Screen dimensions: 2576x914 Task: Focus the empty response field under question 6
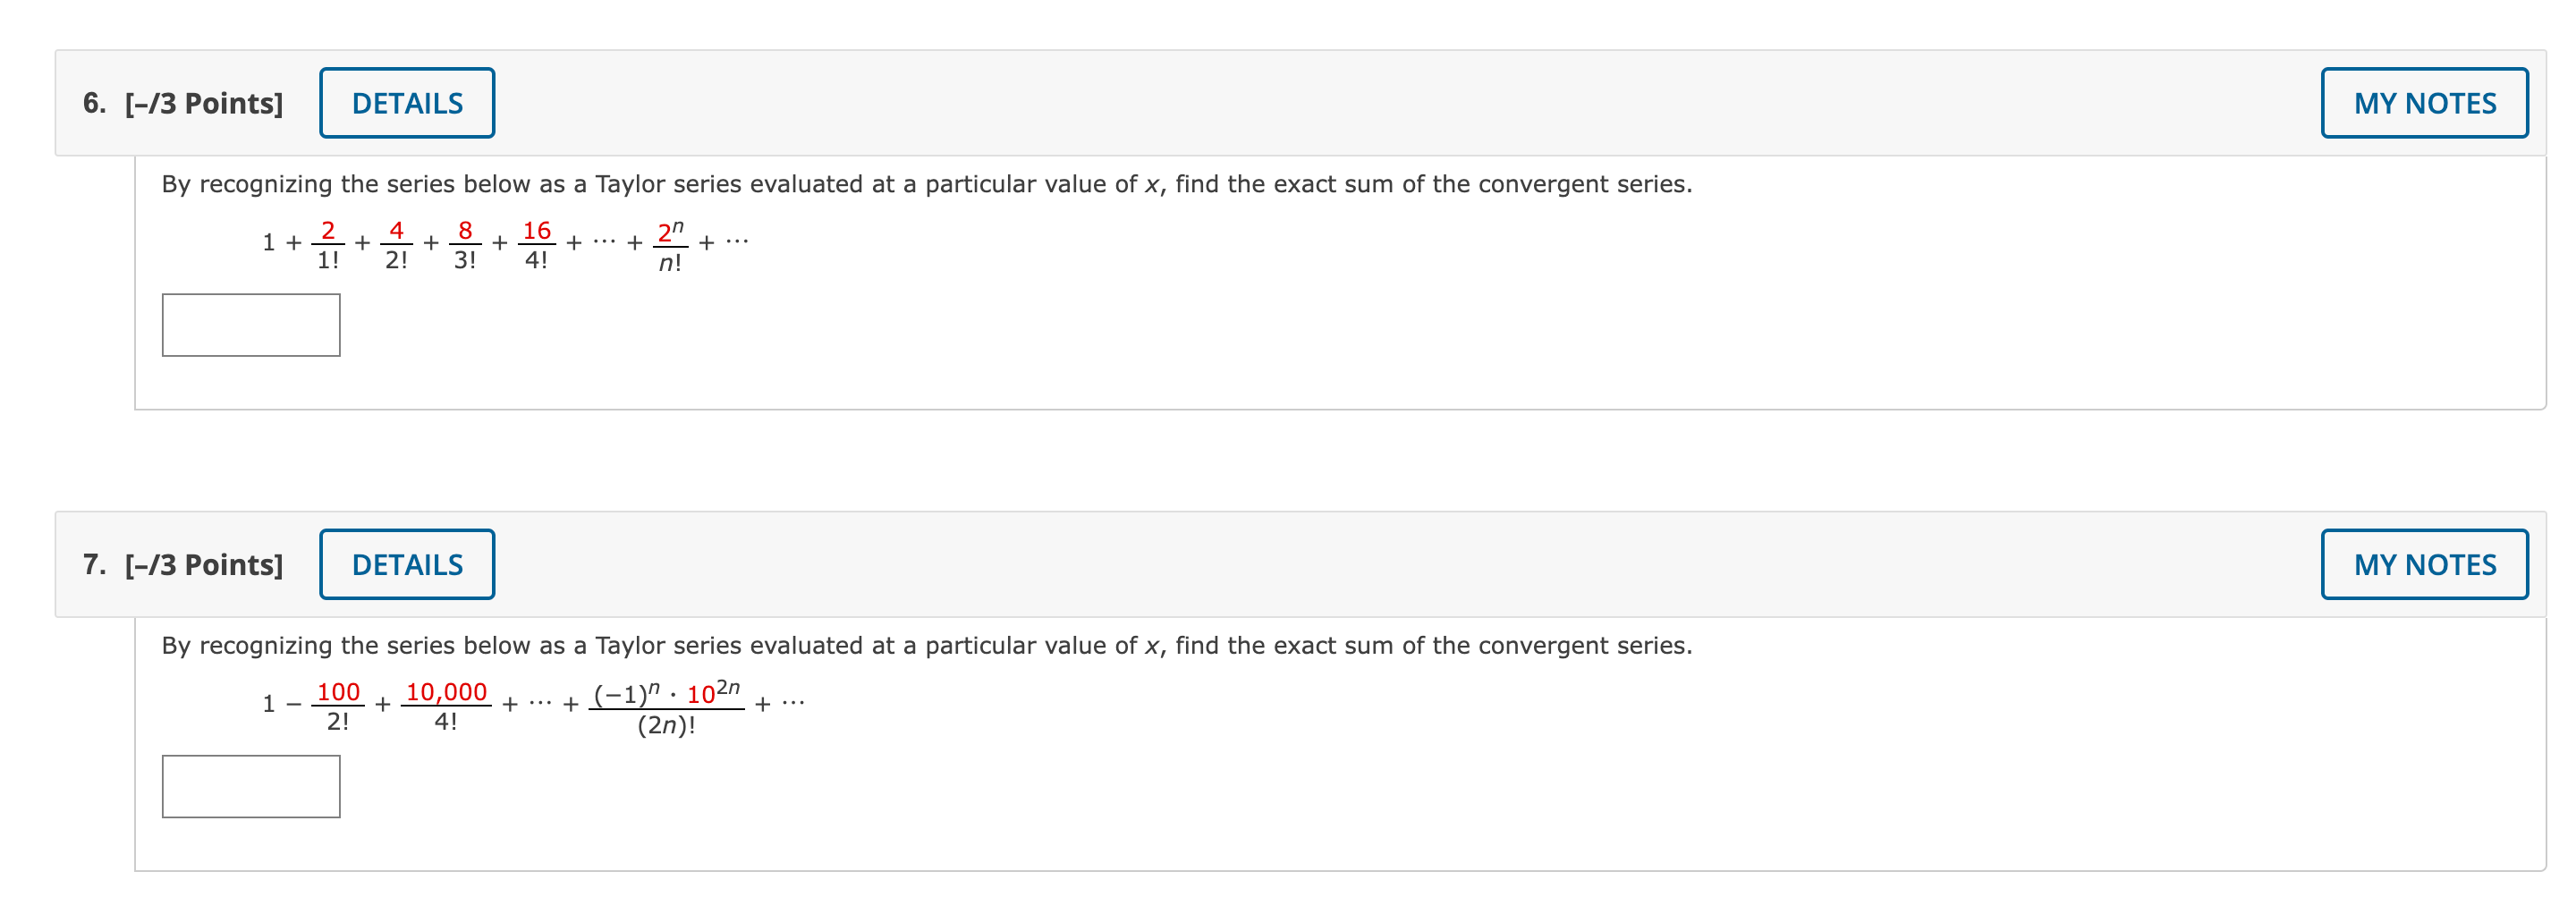(250, 324)
